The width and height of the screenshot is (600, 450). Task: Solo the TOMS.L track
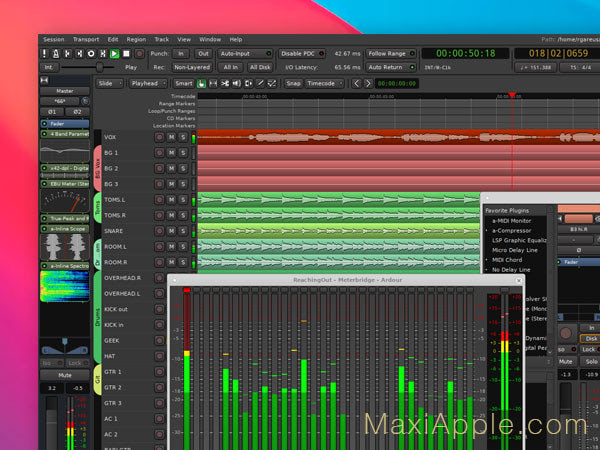pyautogui.click(x=183, y=200)
